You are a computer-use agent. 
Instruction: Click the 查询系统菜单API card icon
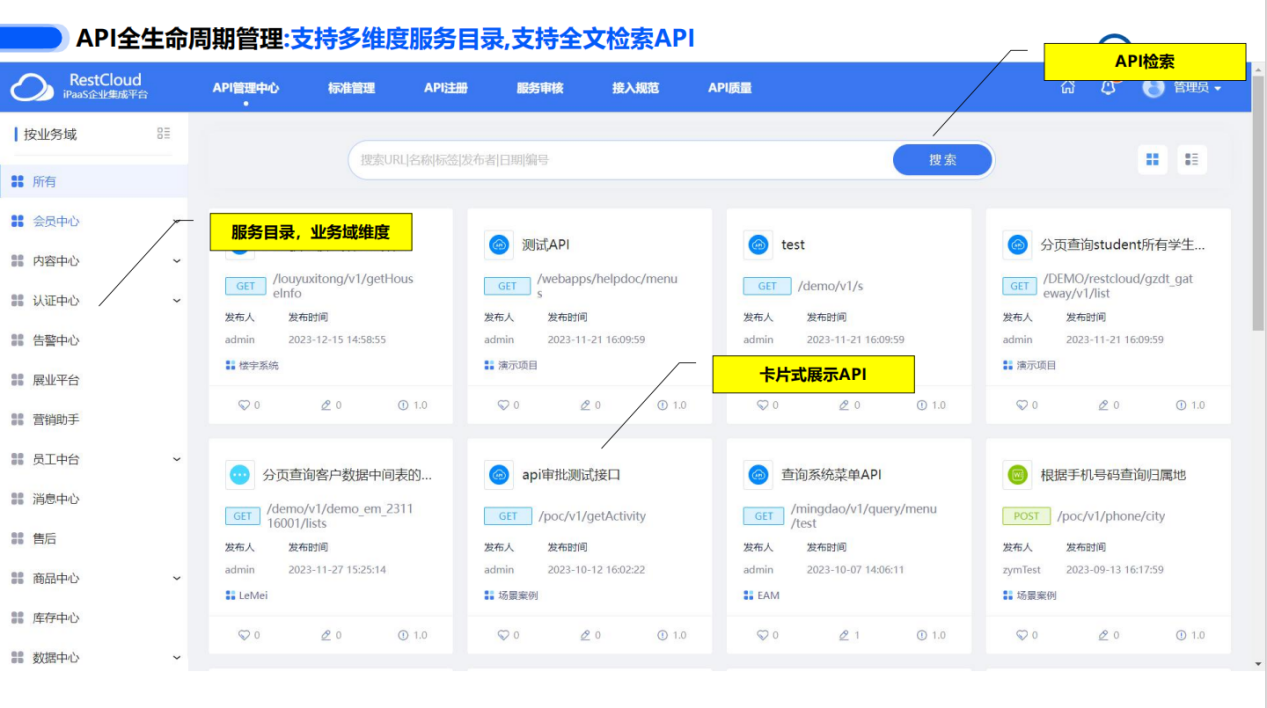click(758, 475)
